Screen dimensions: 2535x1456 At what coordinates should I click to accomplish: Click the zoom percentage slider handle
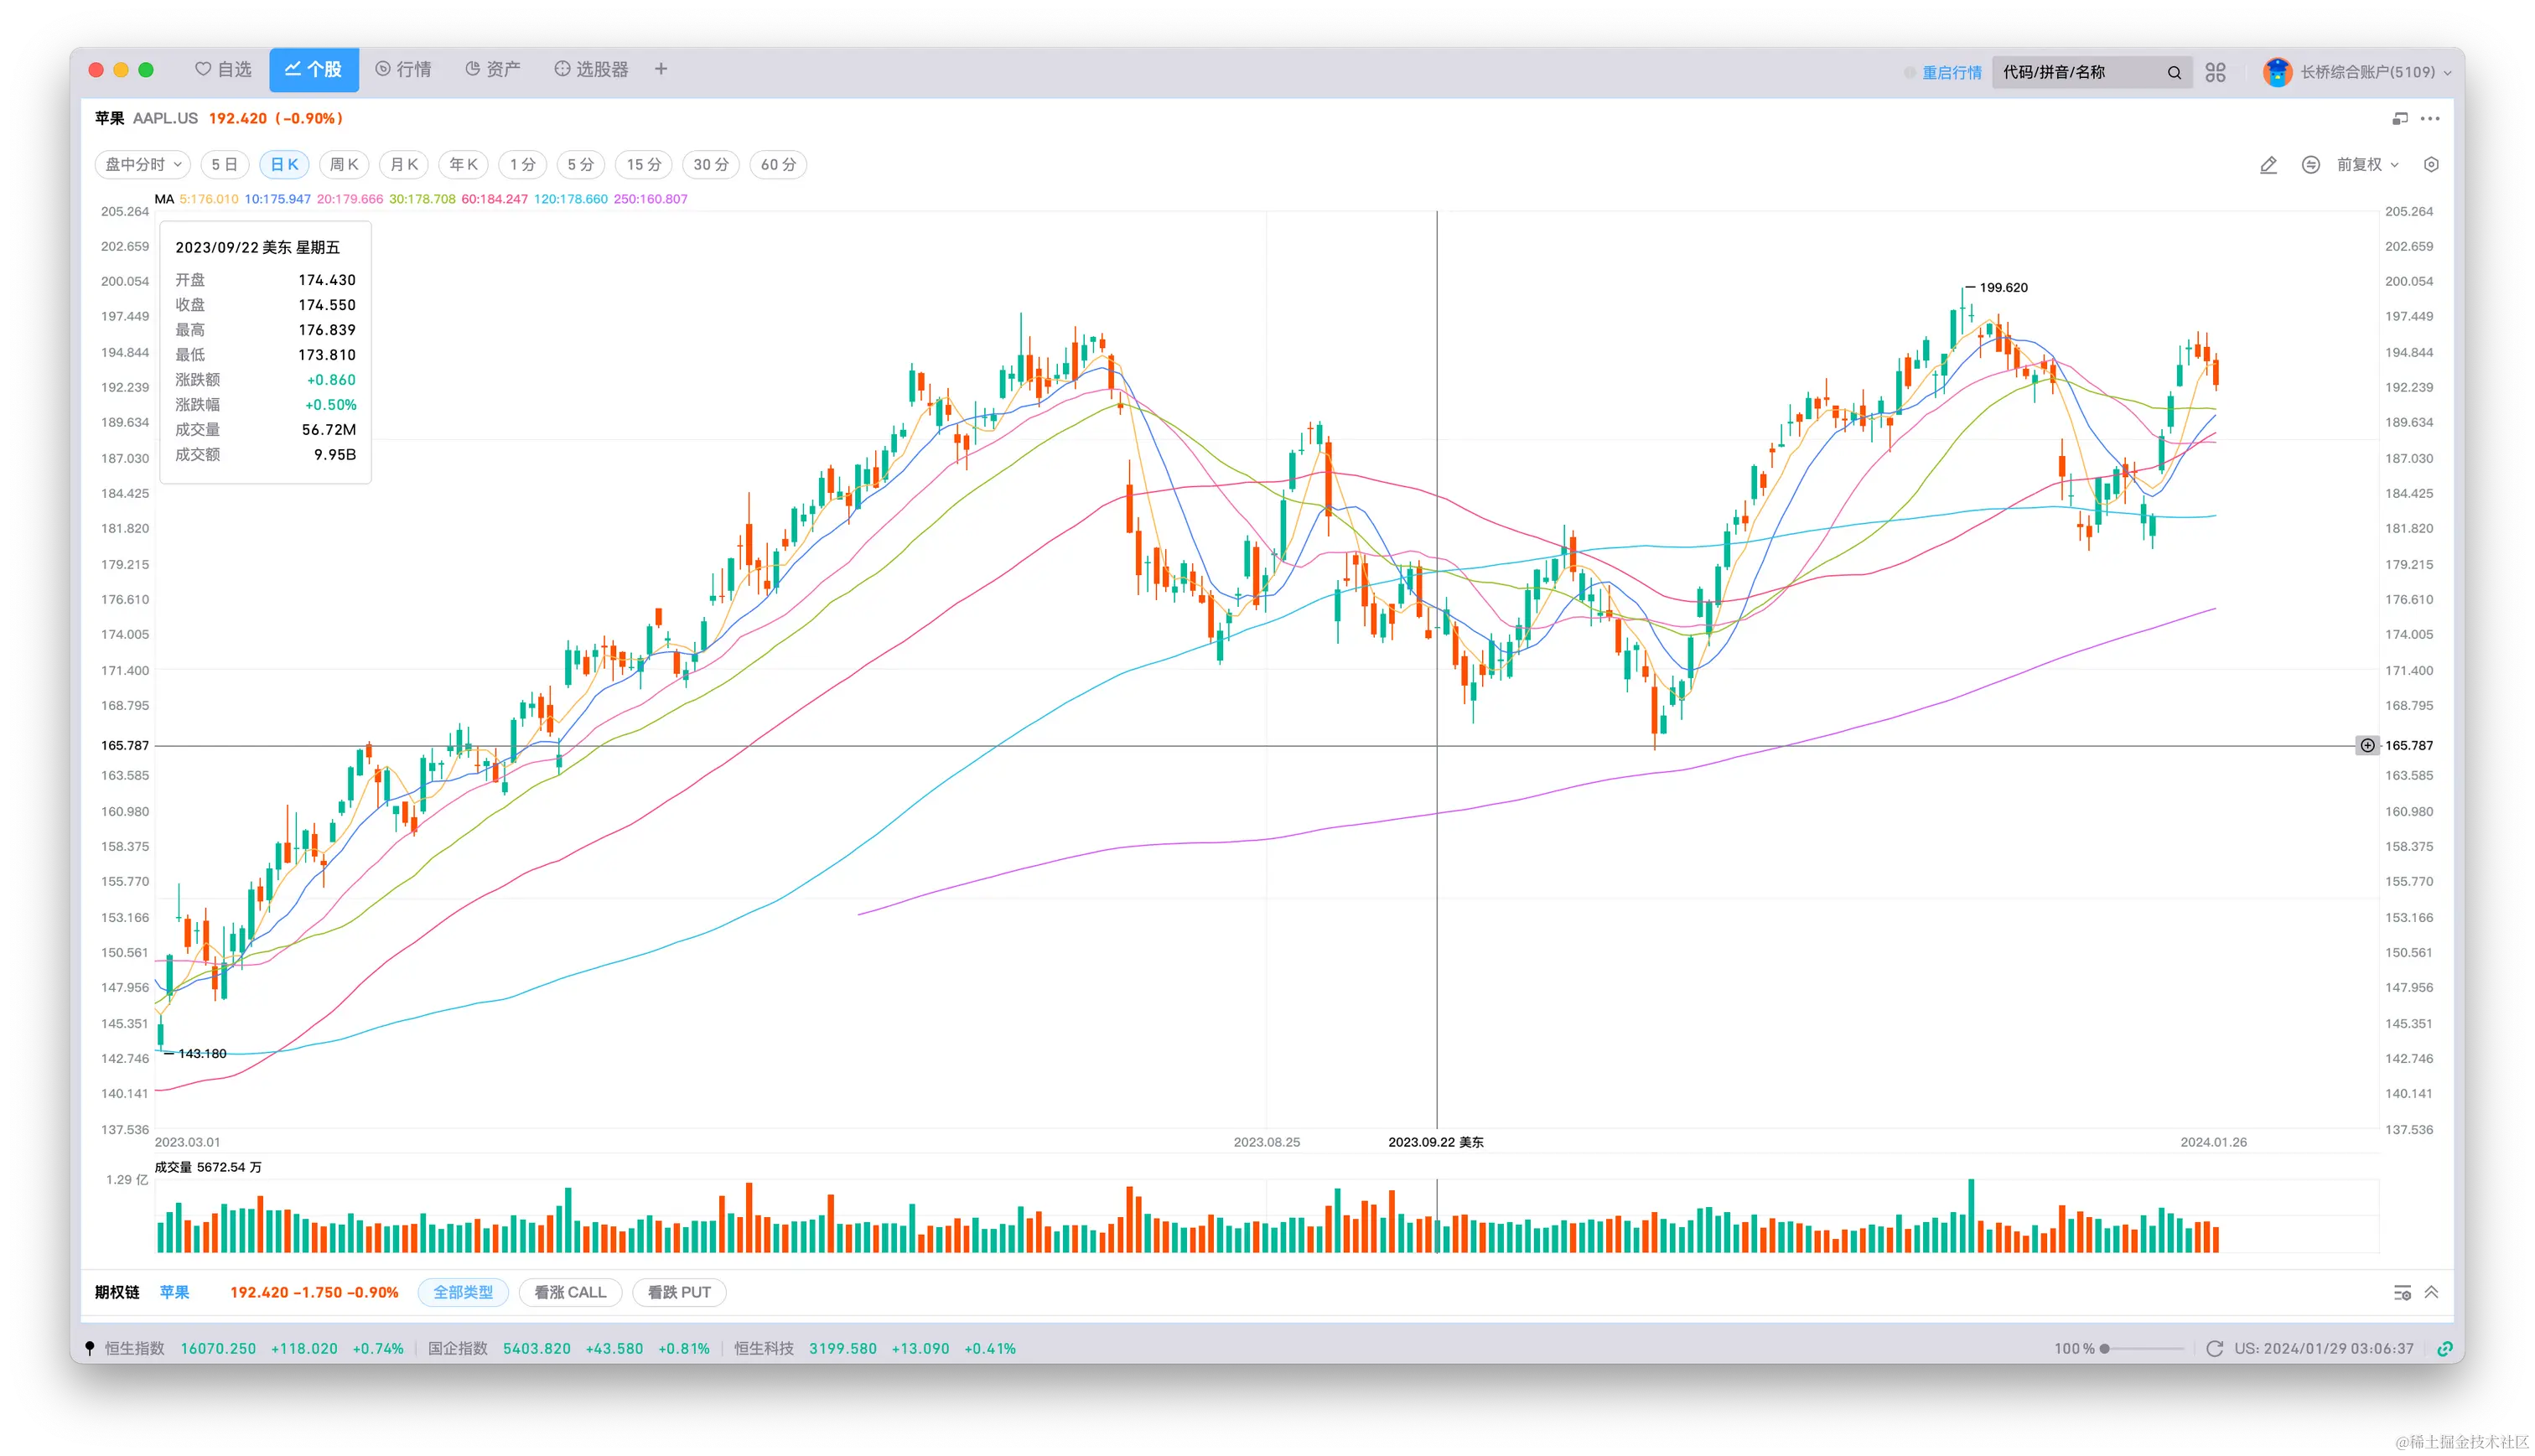point(2104,1348)
